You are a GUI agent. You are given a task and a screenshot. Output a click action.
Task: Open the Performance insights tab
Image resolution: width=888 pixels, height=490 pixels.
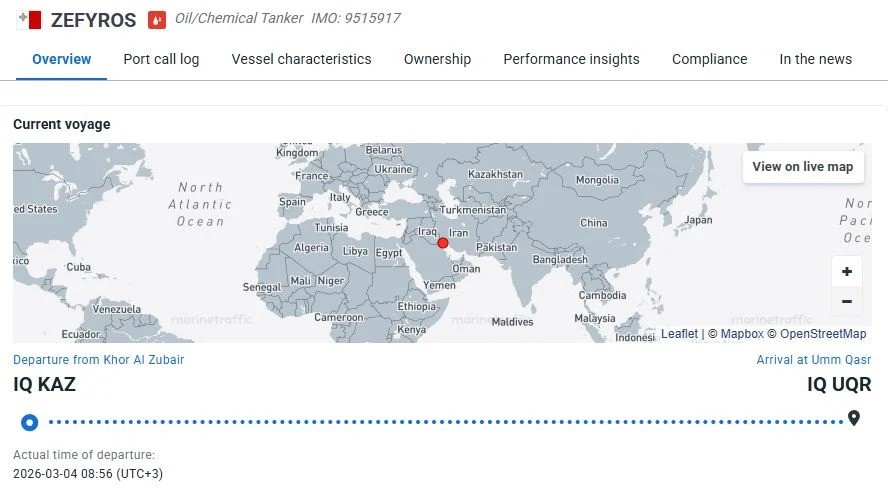pos(571,59)
